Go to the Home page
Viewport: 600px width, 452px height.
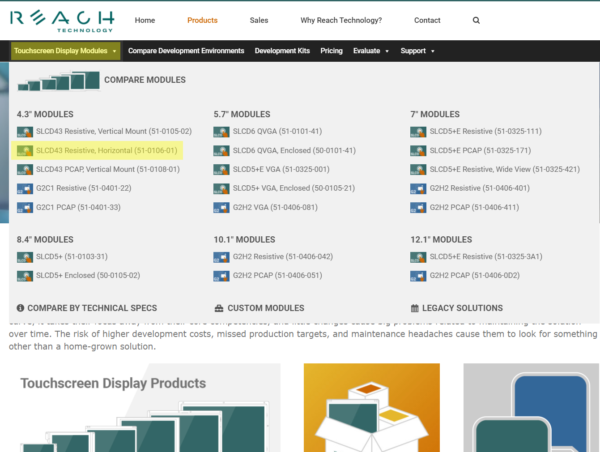(x=145, y=20)
